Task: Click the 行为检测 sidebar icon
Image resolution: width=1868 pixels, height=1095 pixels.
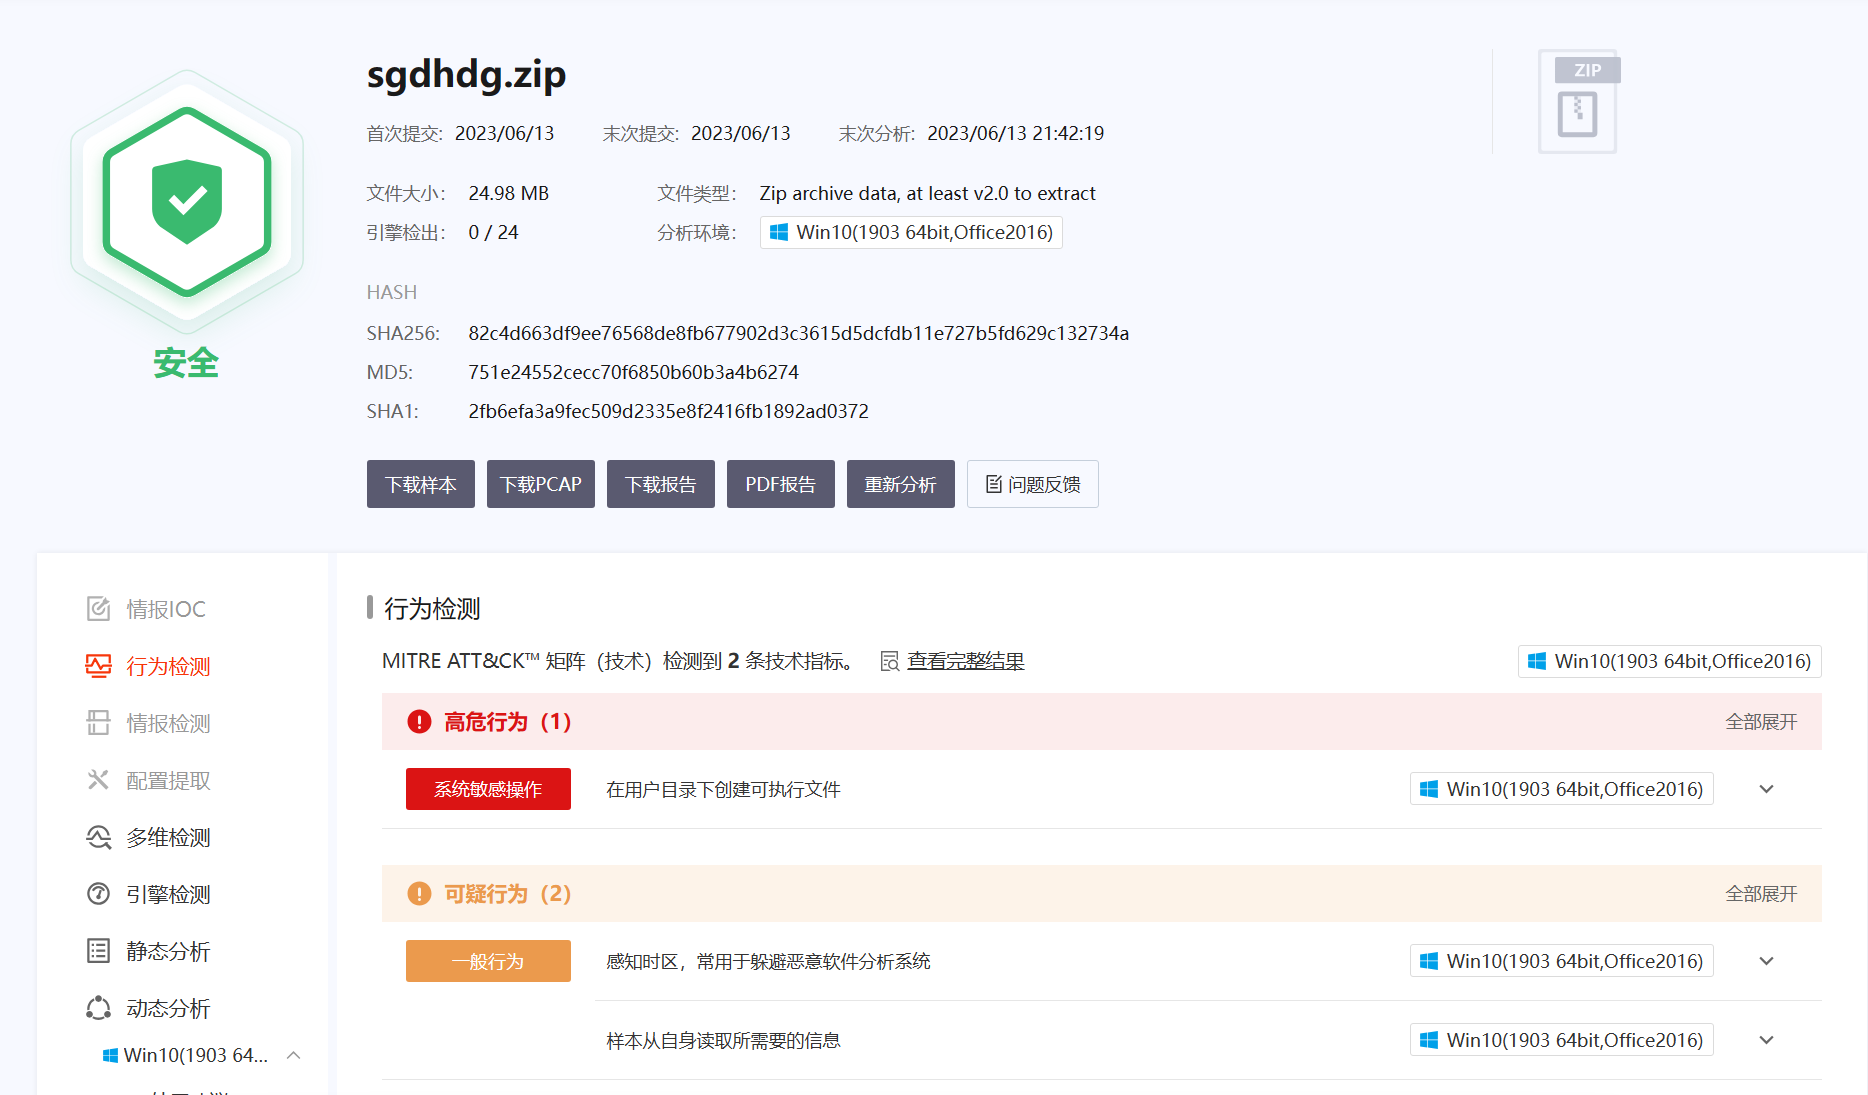Action: pos(98,666)
